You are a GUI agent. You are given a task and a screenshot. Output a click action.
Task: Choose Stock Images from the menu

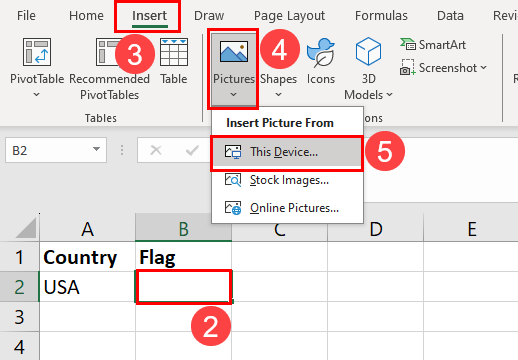click(x=287, y=180)
